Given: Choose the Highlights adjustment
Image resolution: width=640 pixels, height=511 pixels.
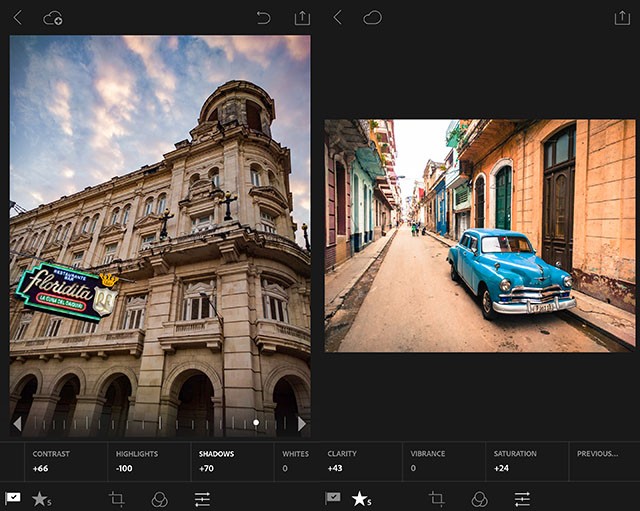Looking at the screenshot, I should click(x=135, y=461).
